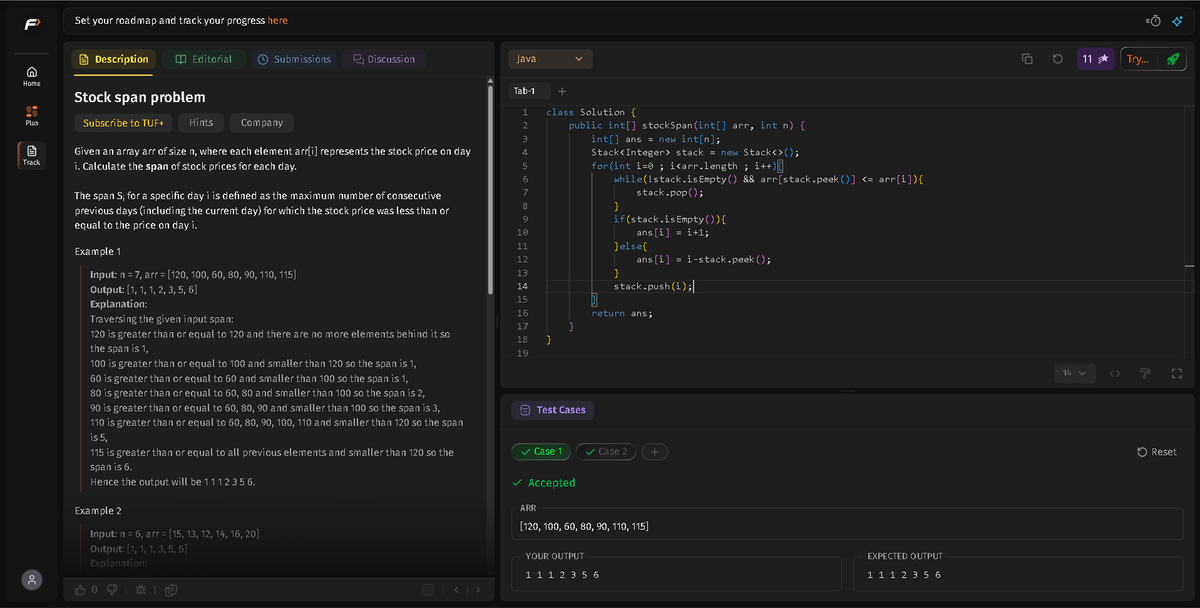Click the 'class Solution {' line
1200x608 pixels.
[591, 112]
